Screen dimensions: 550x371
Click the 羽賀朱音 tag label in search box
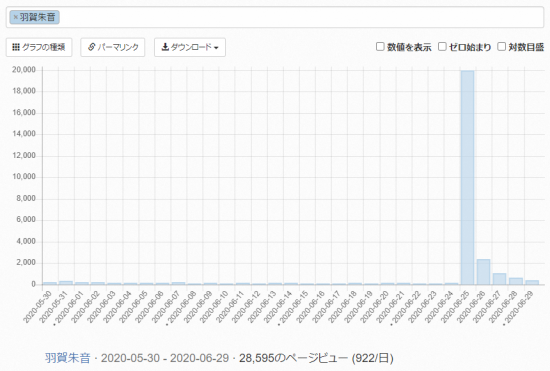click(x=37, y=17)
